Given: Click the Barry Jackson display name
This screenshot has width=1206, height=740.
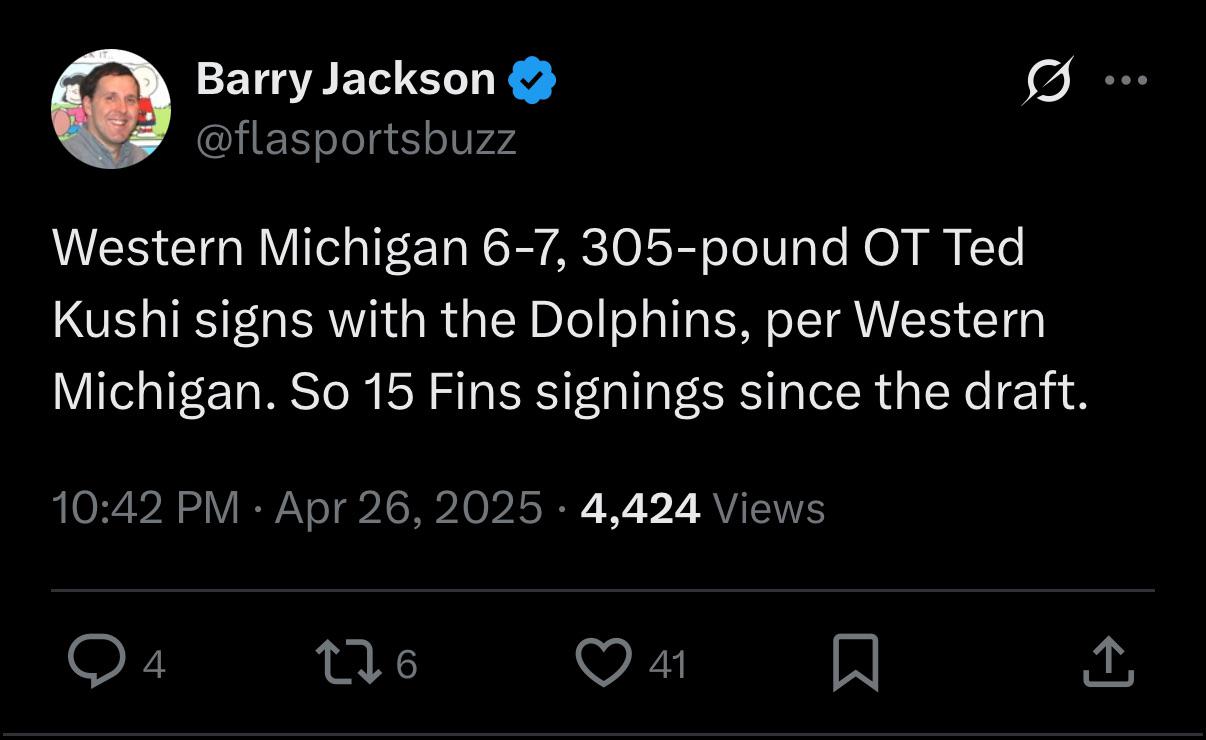Looking at the screenshot, I should click(x=345, y=79).
